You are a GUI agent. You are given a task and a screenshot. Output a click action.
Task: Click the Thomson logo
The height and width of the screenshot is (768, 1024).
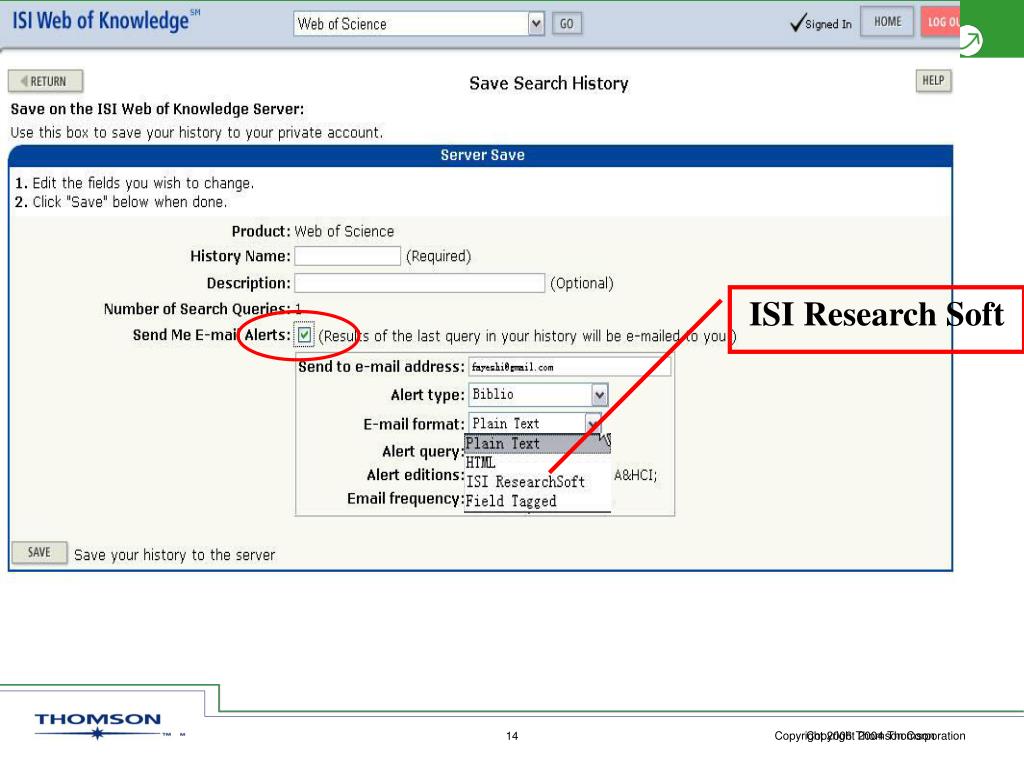pos(98,725)
